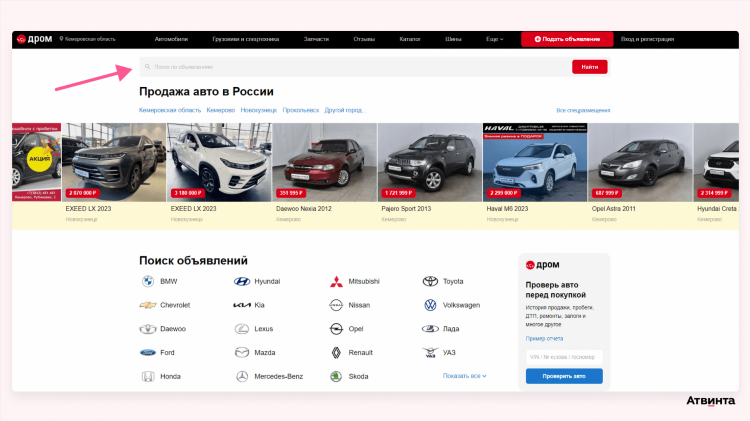Open the Daewoo Nexia 2012 photo
Image resolution: width=750 pixels, height=421 pixels.
pyautogui.click(x=324, y=162)
